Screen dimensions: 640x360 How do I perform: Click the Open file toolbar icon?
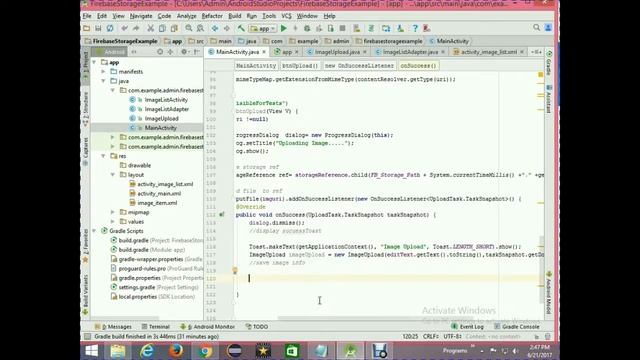click(x=87, y=28)
